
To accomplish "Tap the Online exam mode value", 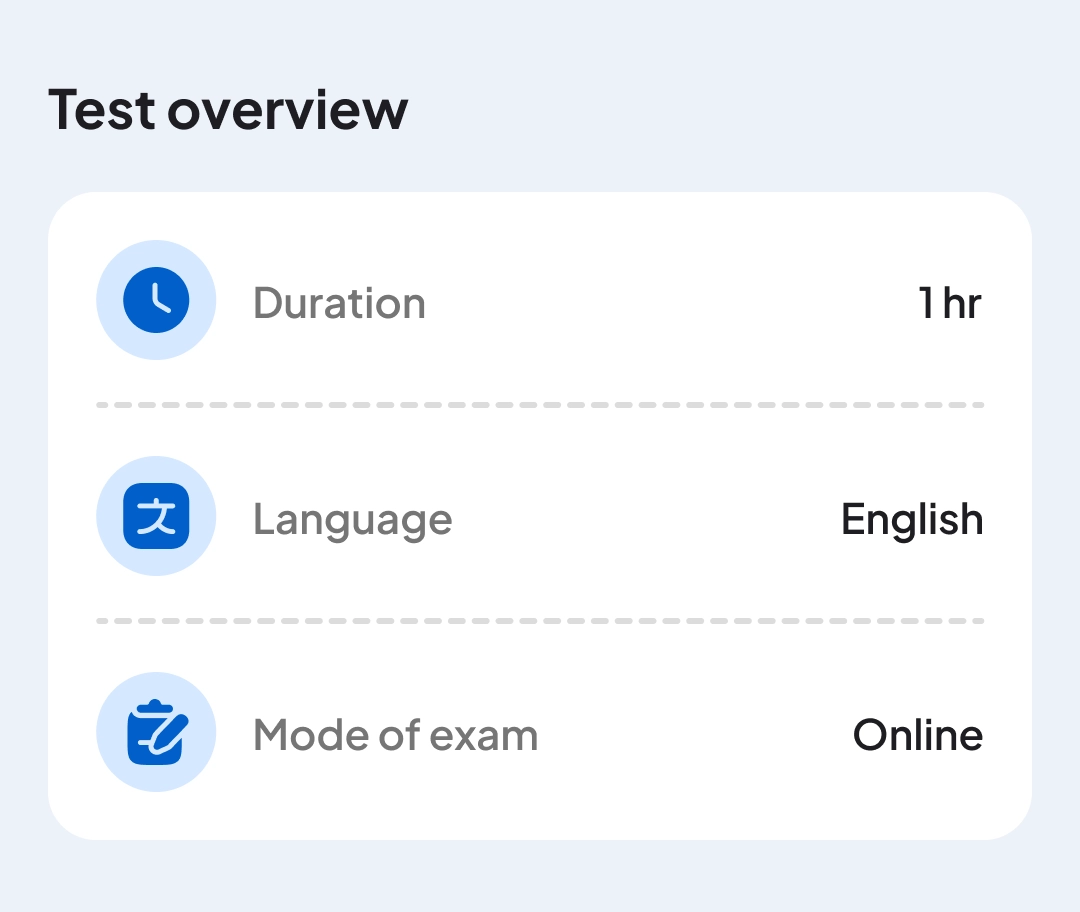I will [918, 736].
